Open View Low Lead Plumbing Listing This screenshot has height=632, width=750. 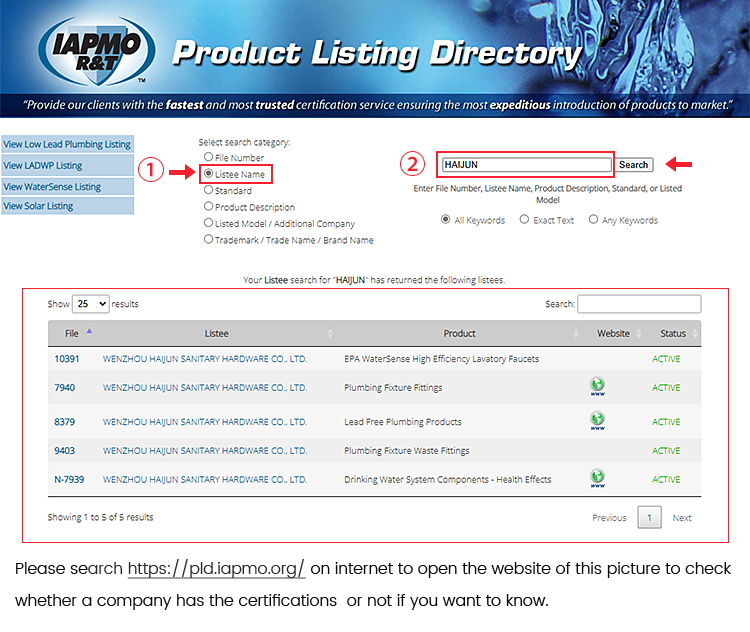[67, 145]
